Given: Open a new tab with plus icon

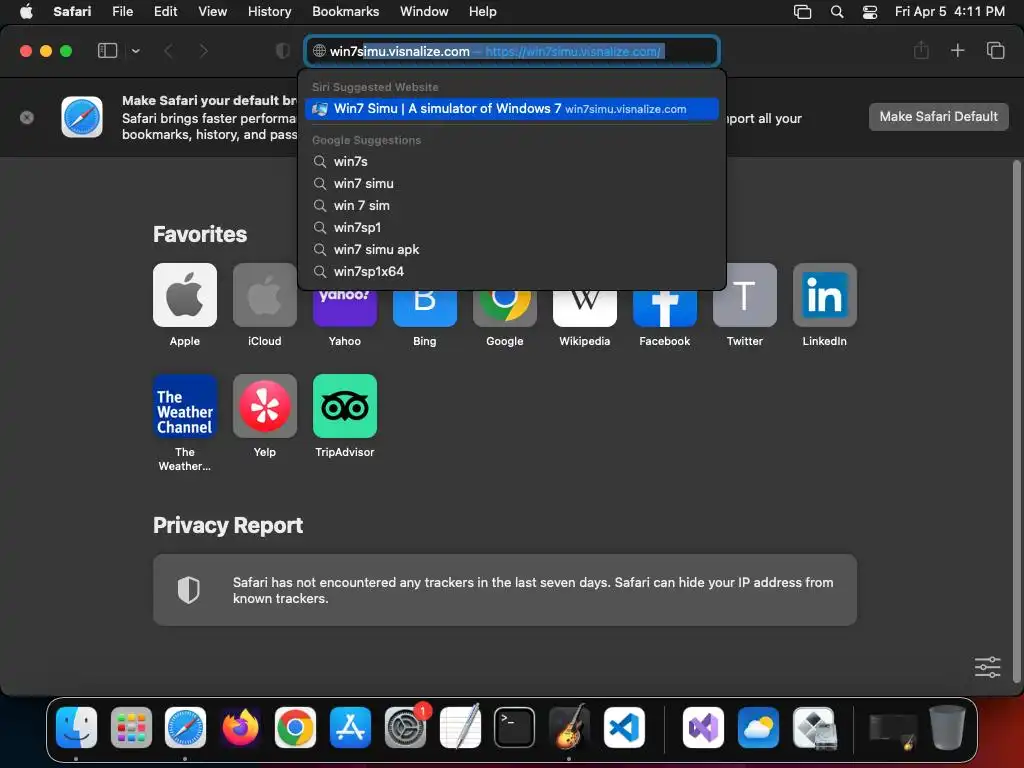Looking at the screenshot, I should tap(957, 50).
